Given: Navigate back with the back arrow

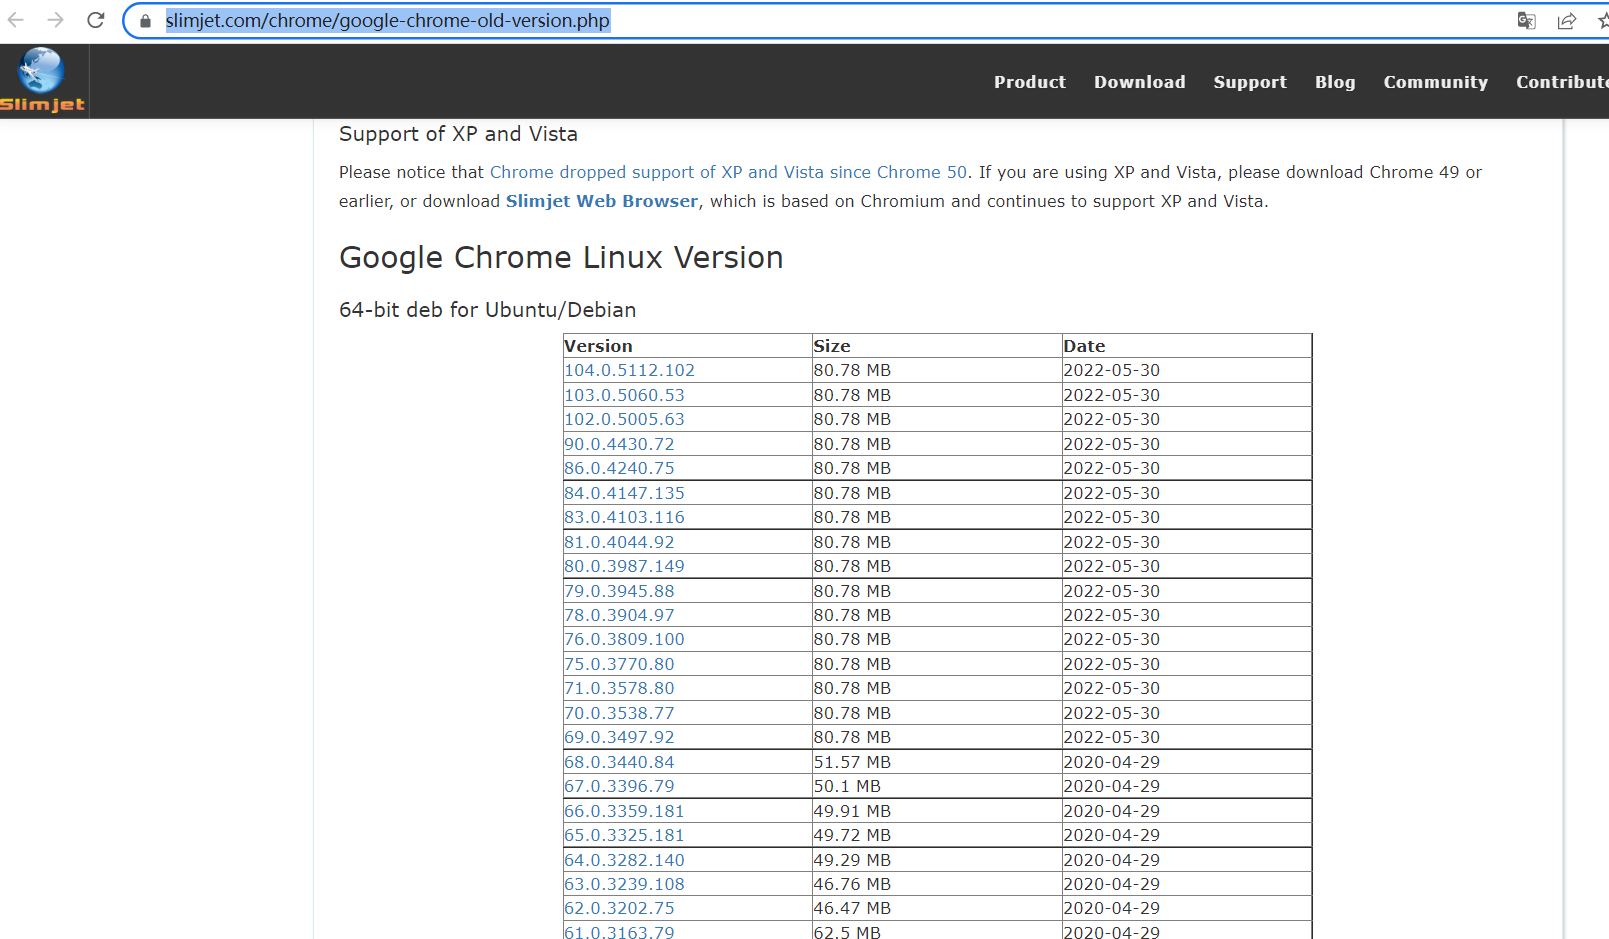Looking at the screenshot, I should tap(16, 18).
